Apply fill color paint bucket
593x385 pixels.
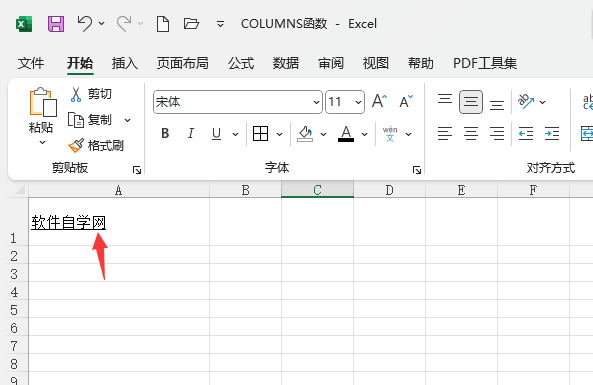tap(305, 134)
